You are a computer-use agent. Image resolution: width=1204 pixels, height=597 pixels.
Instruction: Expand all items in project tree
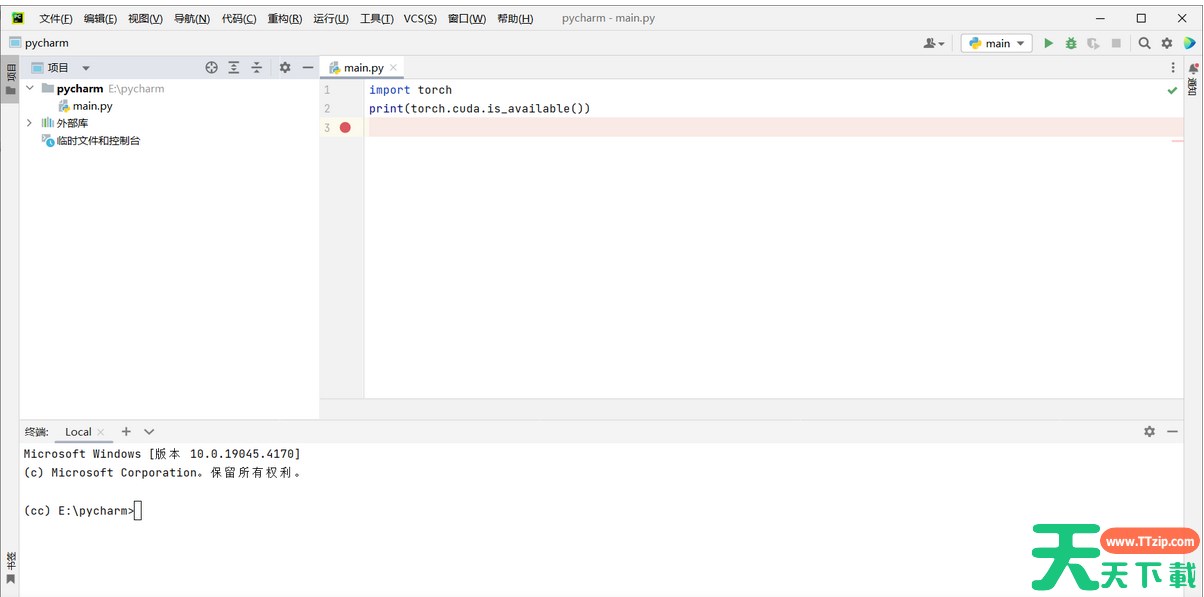pos(234,67)
